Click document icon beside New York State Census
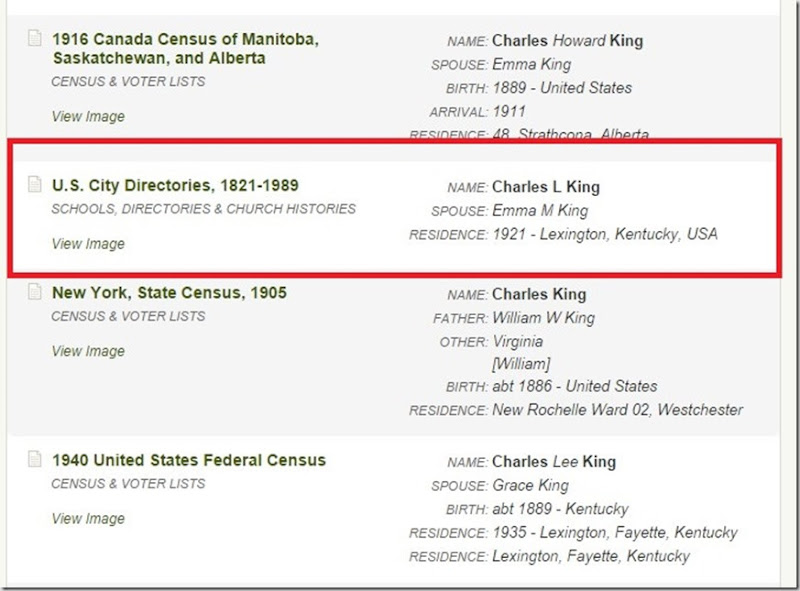 pos(35,293)
